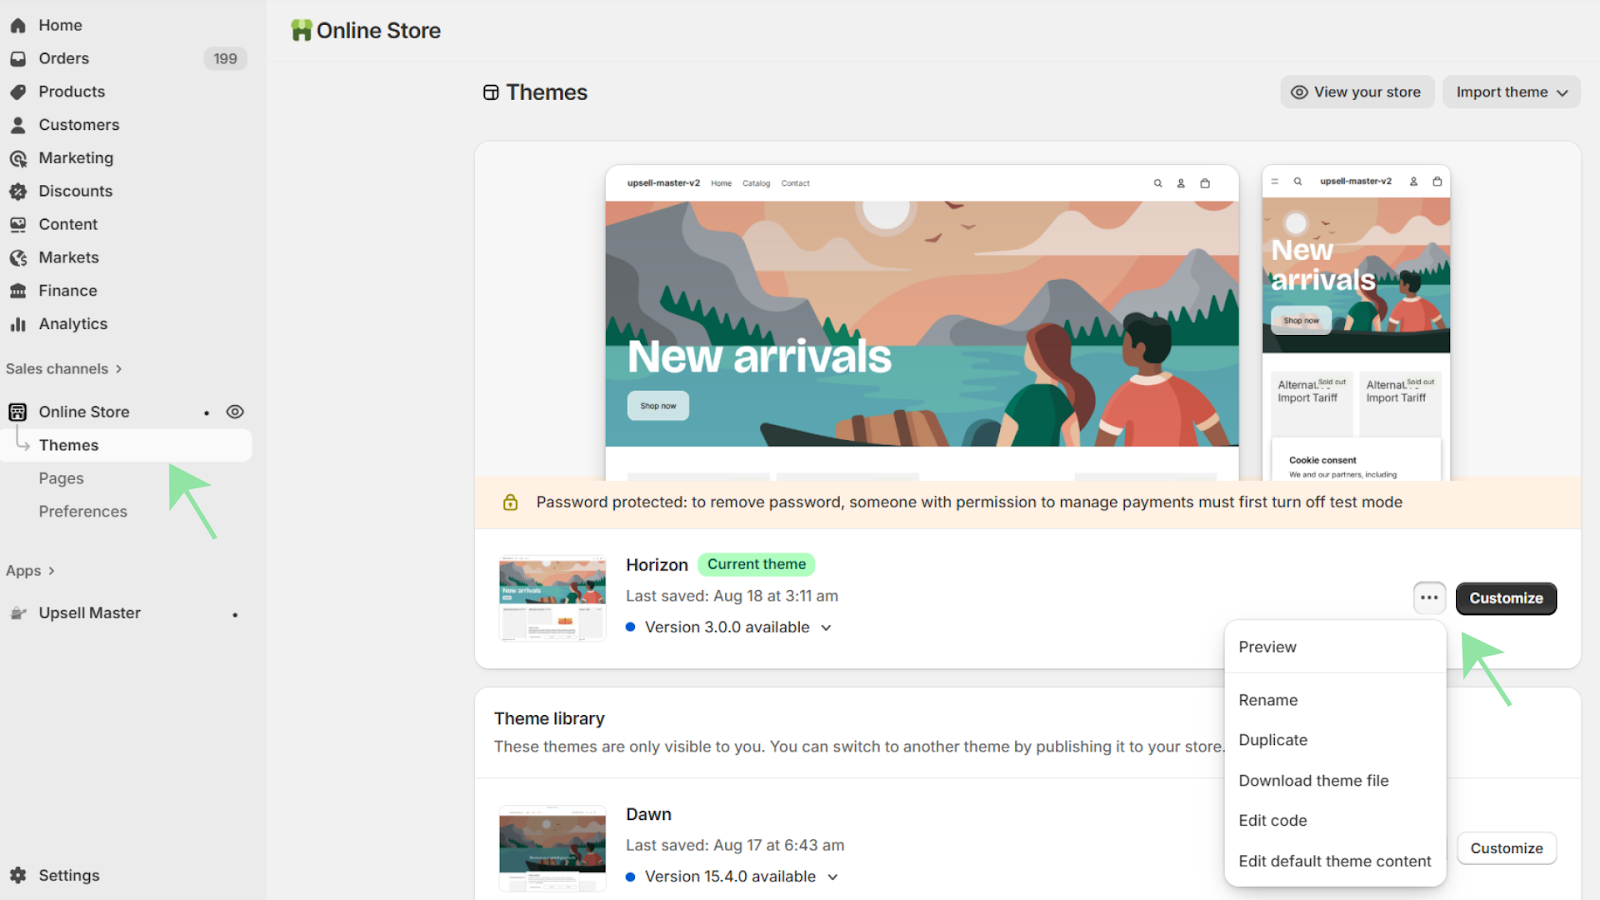
Task: Click the Home icon in sidebar
Action: (x=18, y=26)
